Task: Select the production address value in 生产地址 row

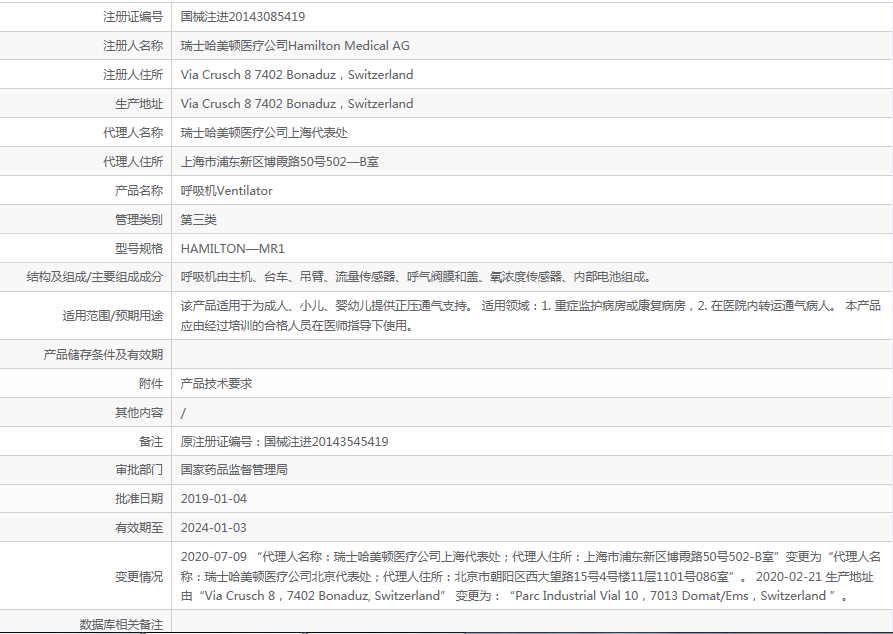Action: 297,104
